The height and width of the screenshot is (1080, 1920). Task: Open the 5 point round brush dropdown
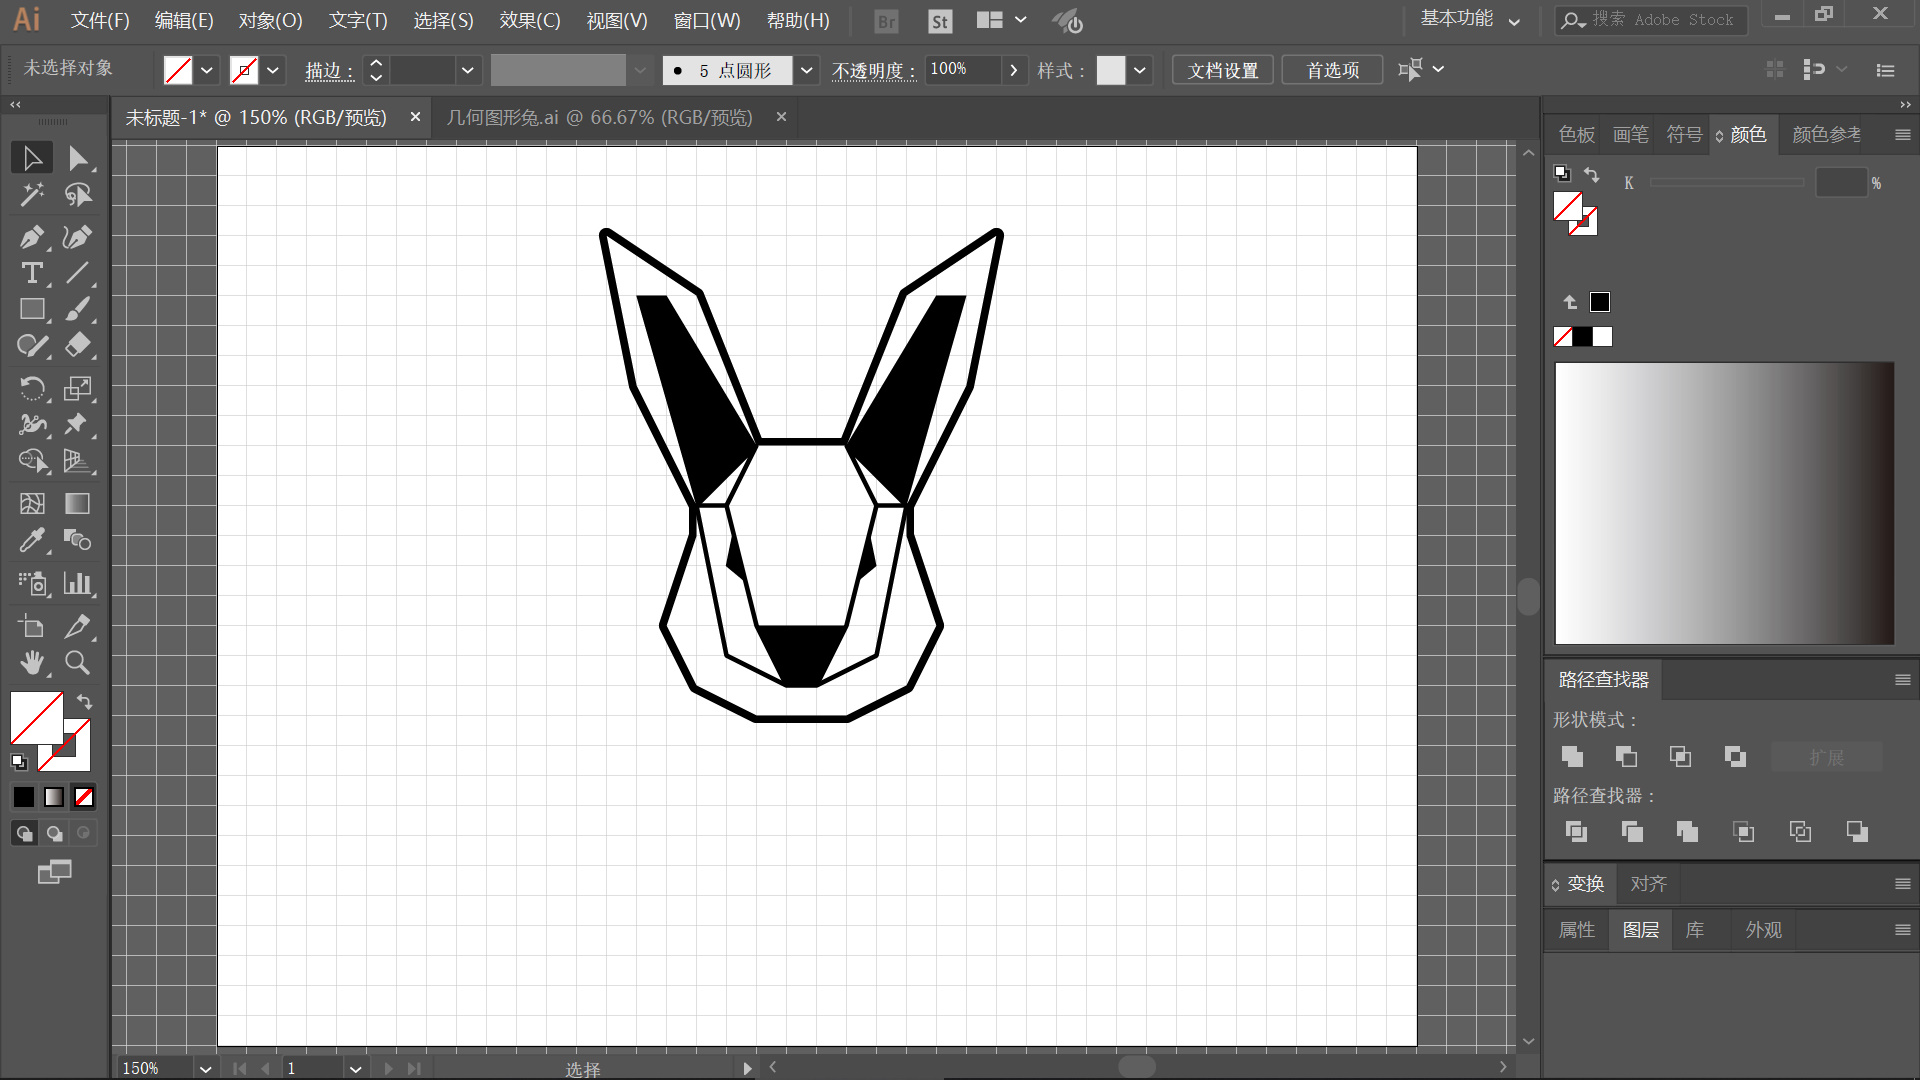tap(807, 70)
